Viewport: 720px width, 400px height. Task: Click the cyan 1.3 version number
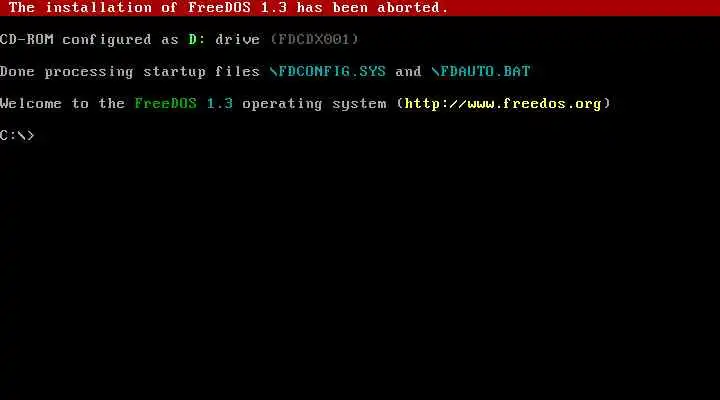(x=220, y=104)
